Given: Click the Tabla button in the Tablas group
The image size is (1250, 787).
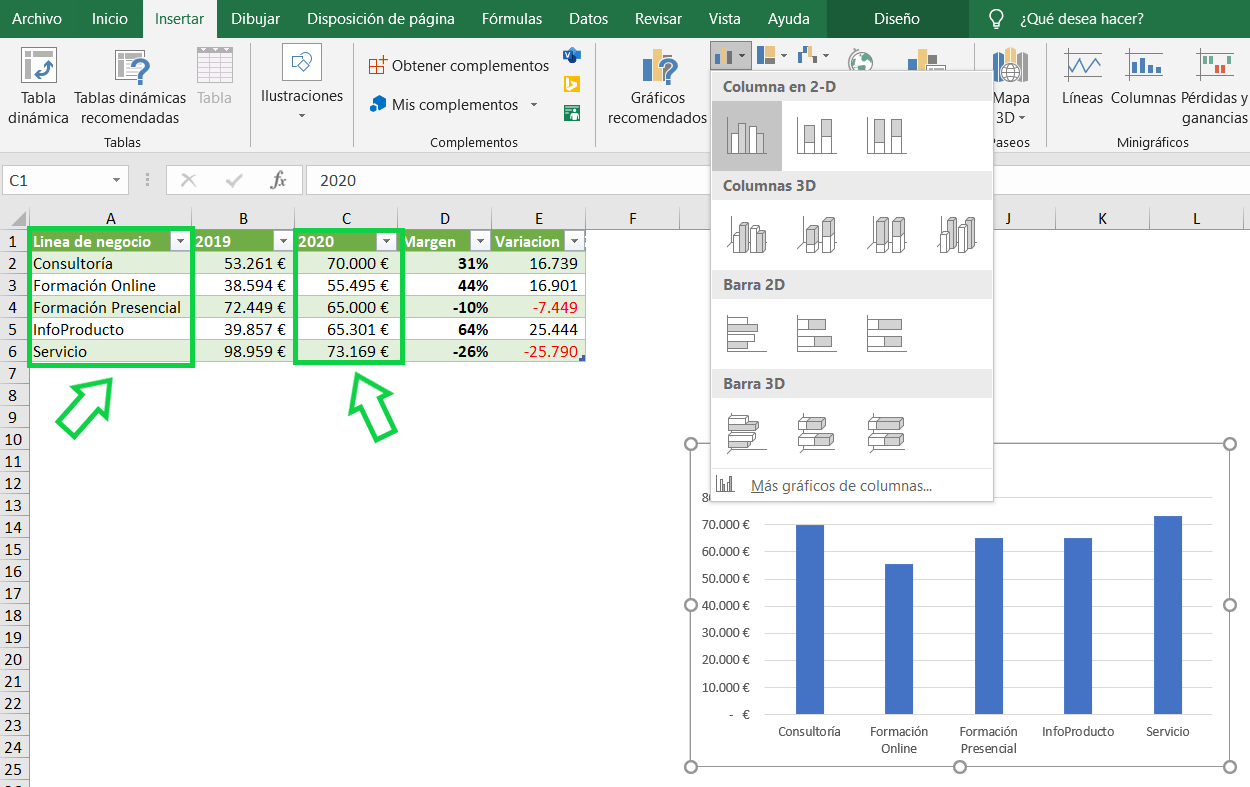Looking at the screenshot, I should (x=214, y=77).
